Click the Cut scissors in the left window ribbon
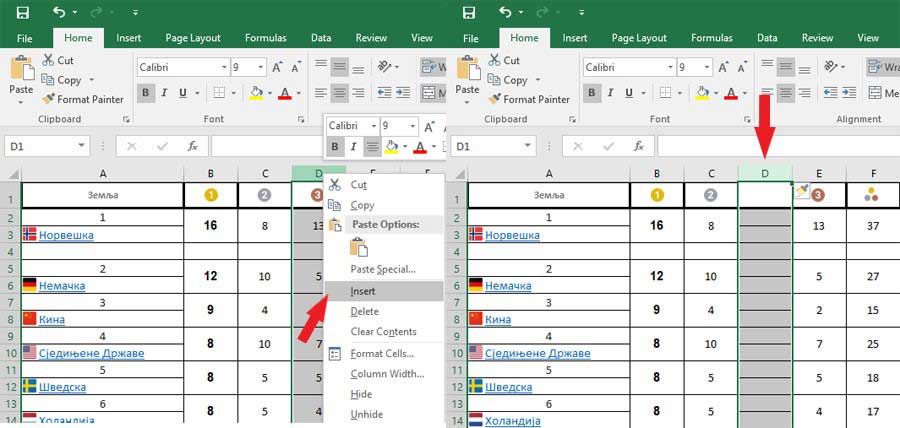 point(48,60)
